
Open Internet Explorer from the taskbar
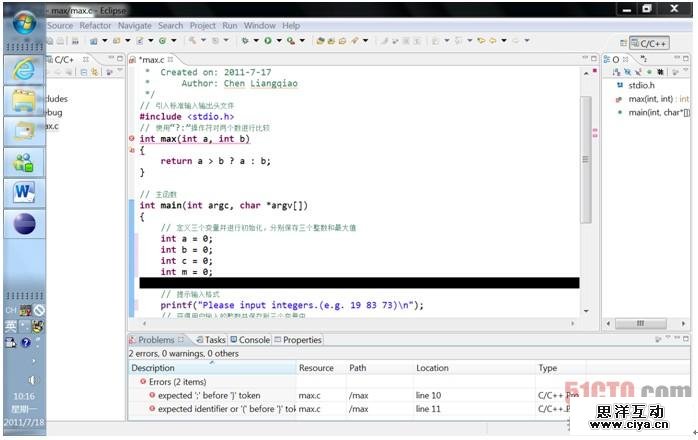(22, 69)
